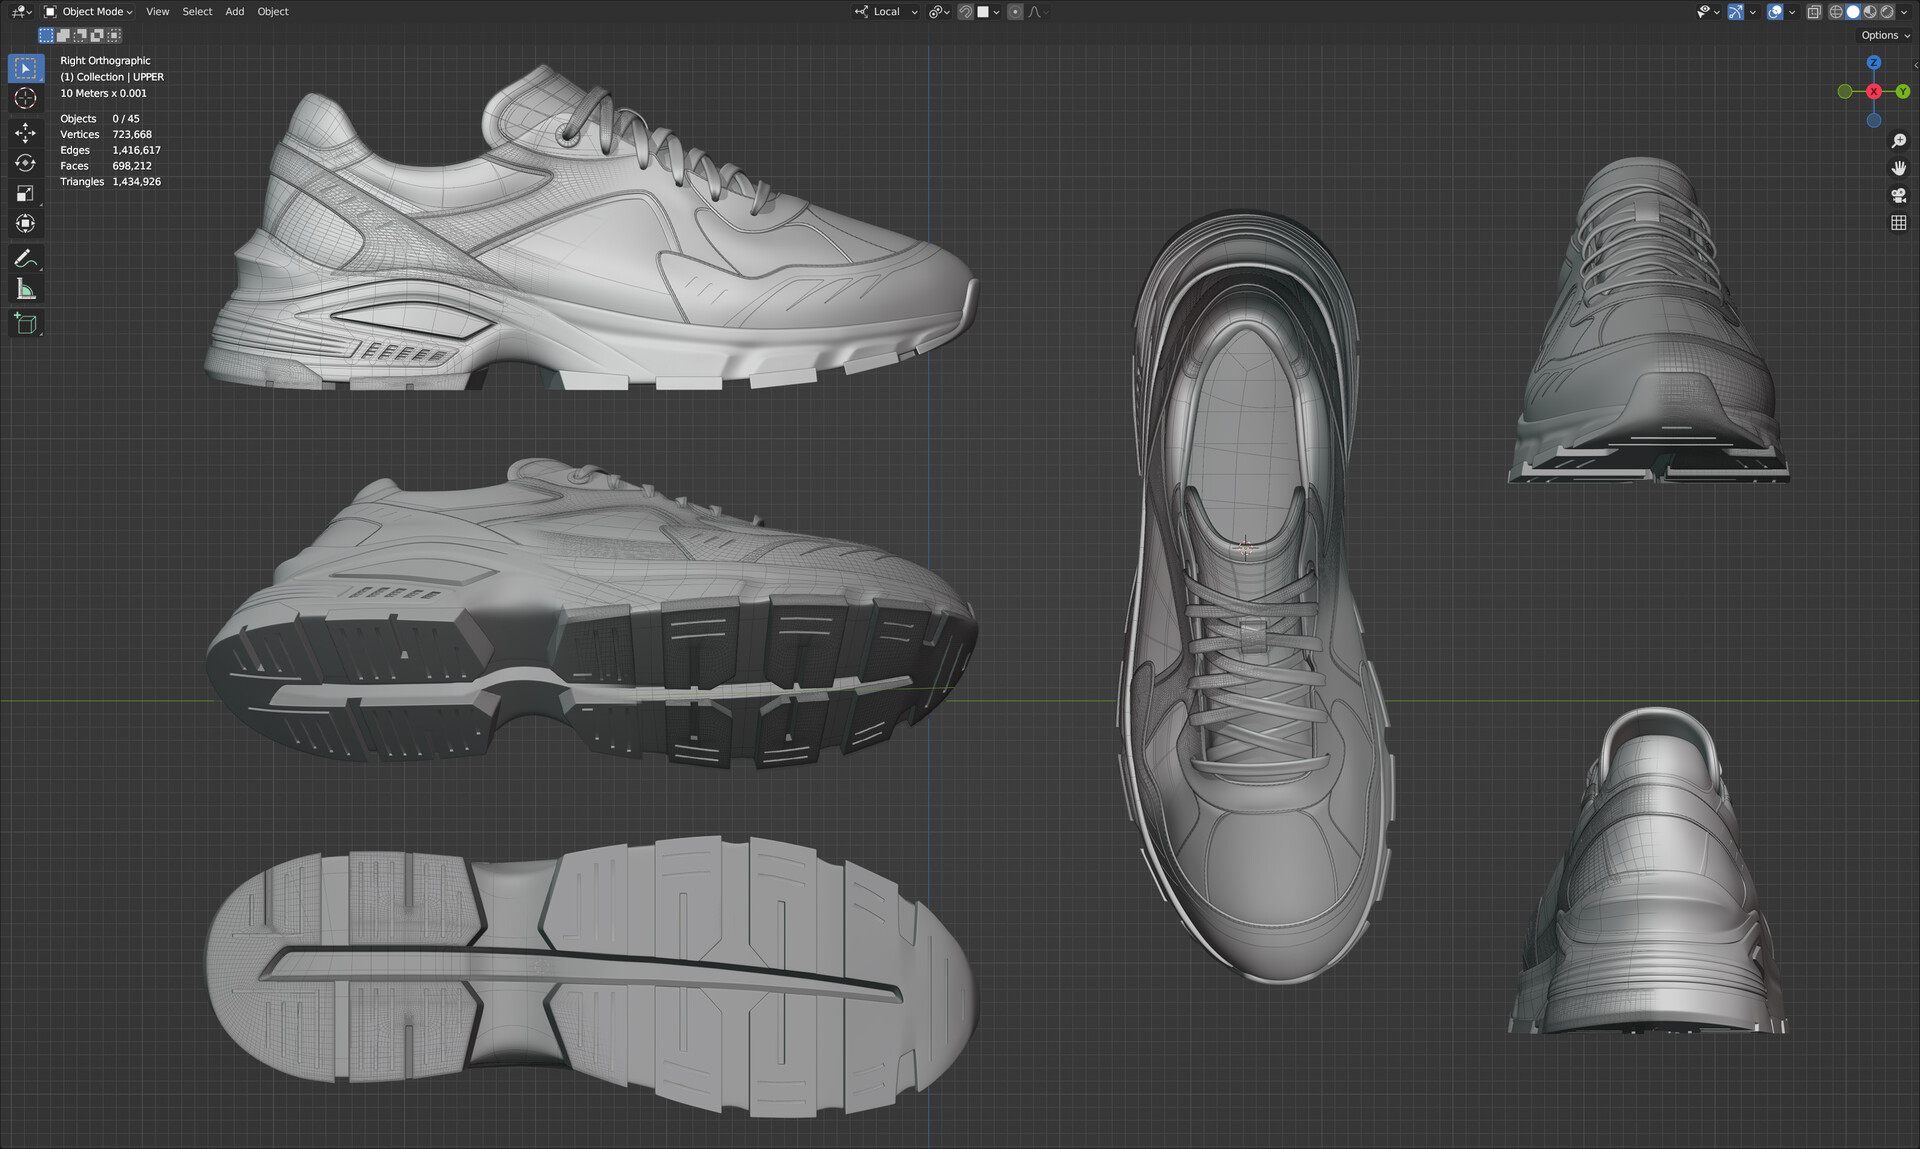Select the Measure tool
Image resolution: width=1920 pixels, height=1149 pixels.
tap(25, 290)
